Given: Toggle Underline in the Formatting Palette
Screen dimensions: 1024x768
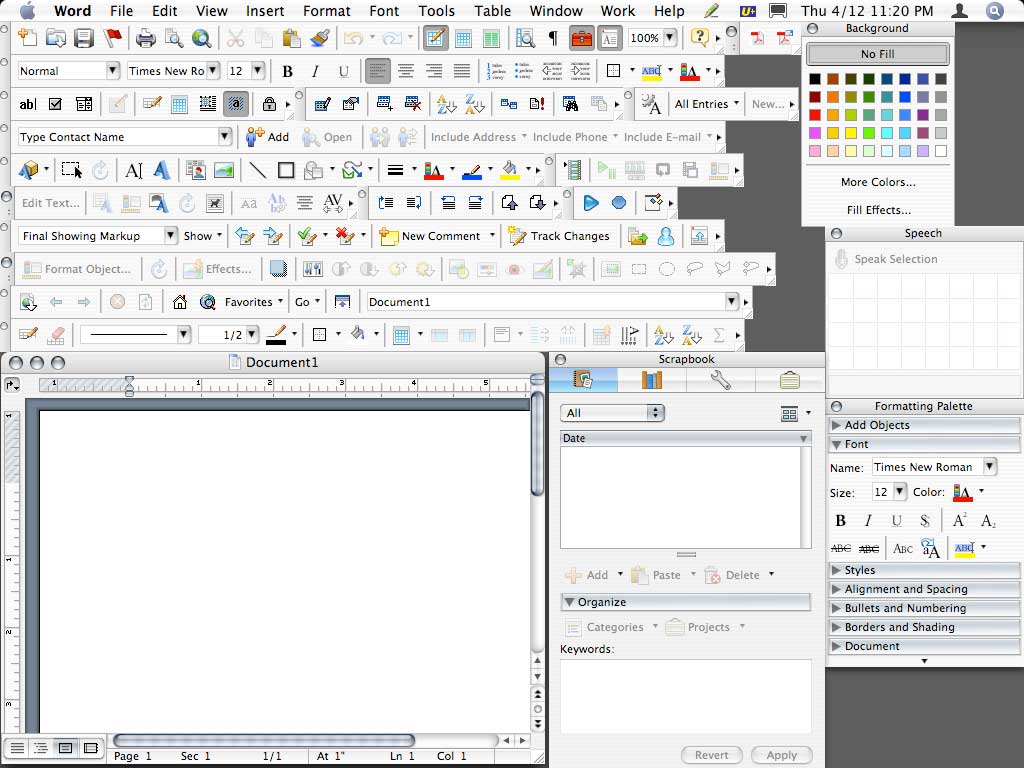Looking at the screenshot, I should point(897,520).
